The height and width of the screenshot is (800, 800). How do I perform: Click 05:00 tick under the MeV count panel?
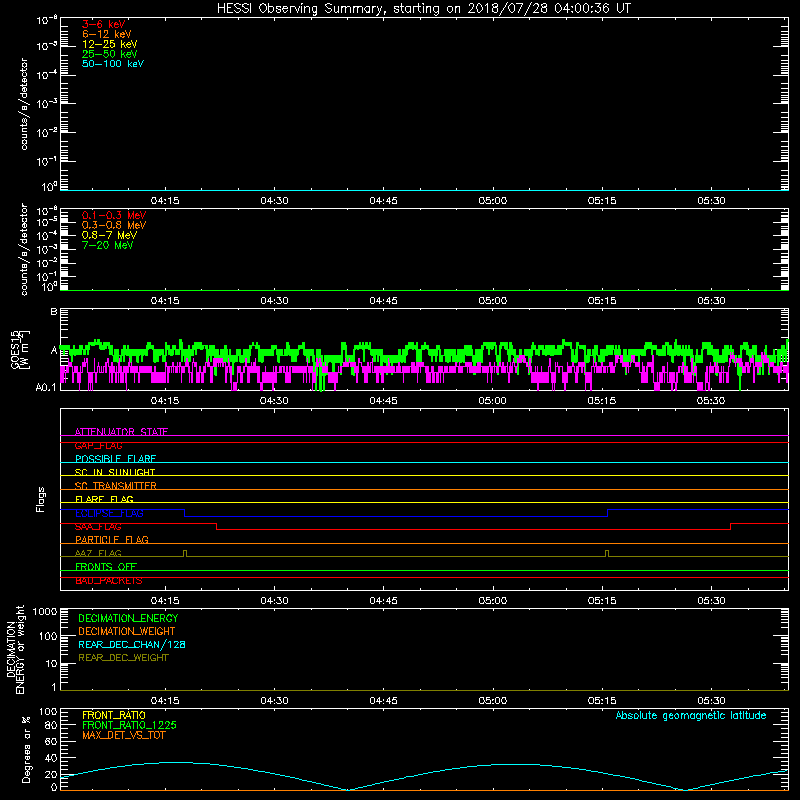493,301
